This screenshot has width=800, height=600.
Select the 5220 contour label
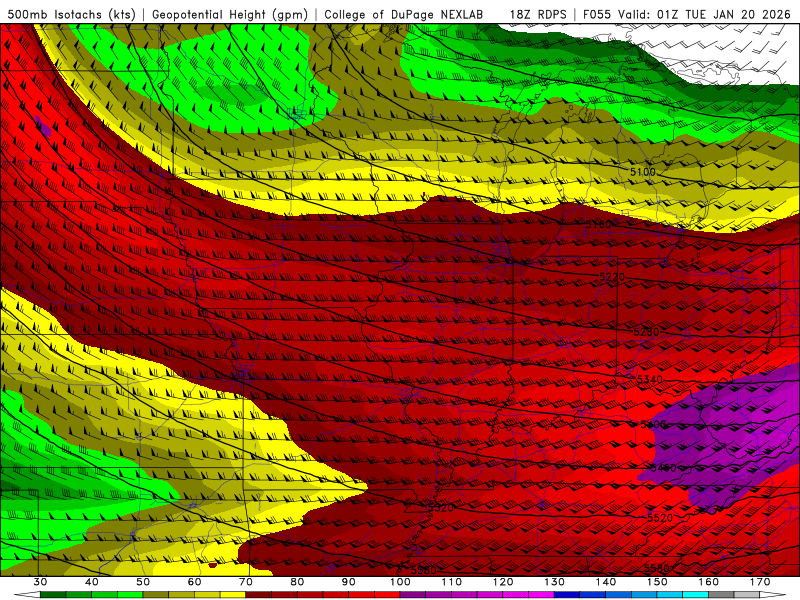coord(612,277)
